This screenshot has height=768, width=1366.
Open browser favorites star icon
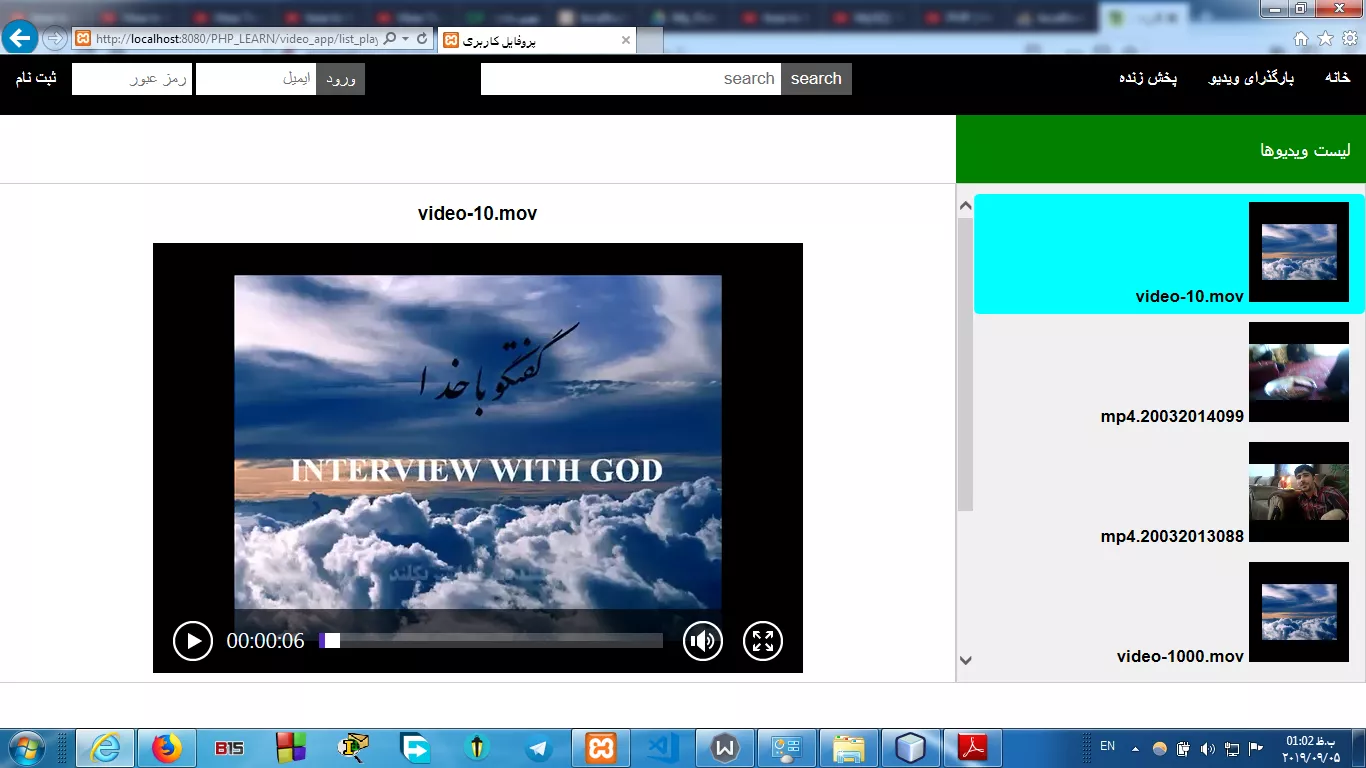pyautogui.click(x=1326, y=39)
